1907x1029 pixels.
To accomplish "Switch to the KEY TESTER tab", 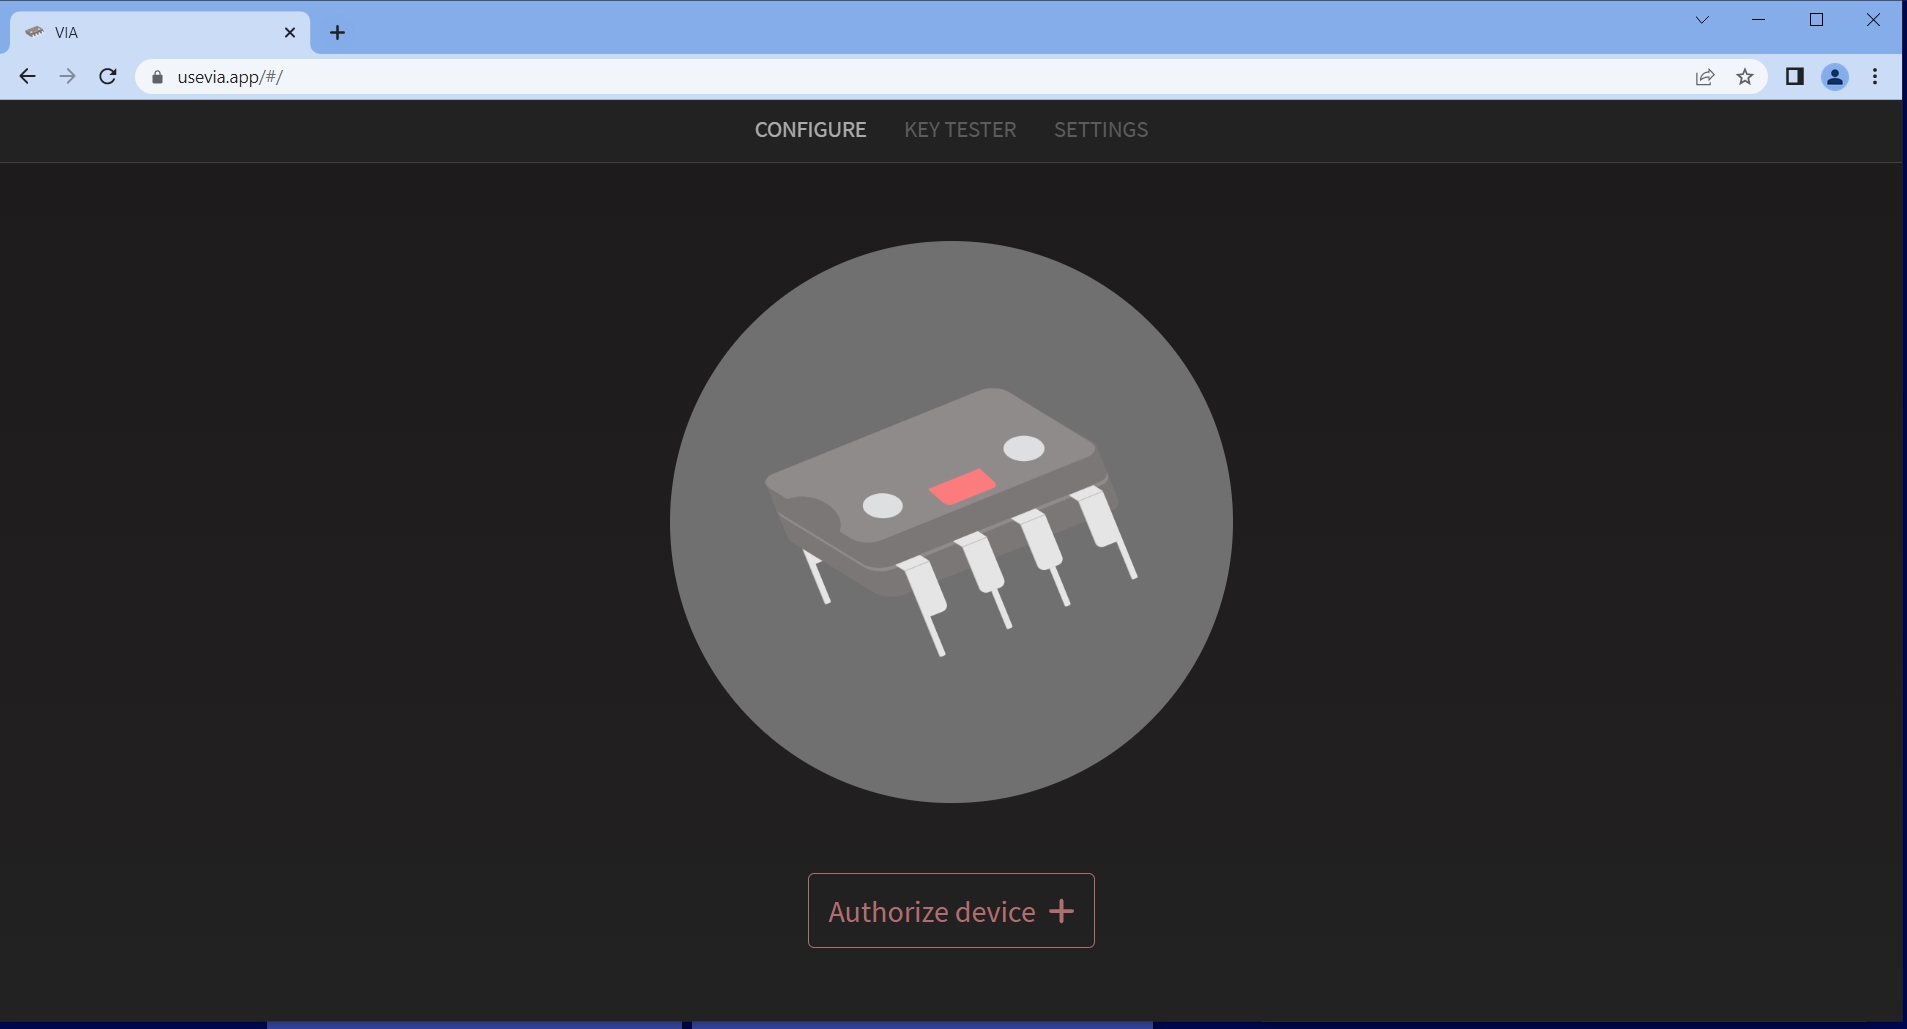I will (959, 130).
